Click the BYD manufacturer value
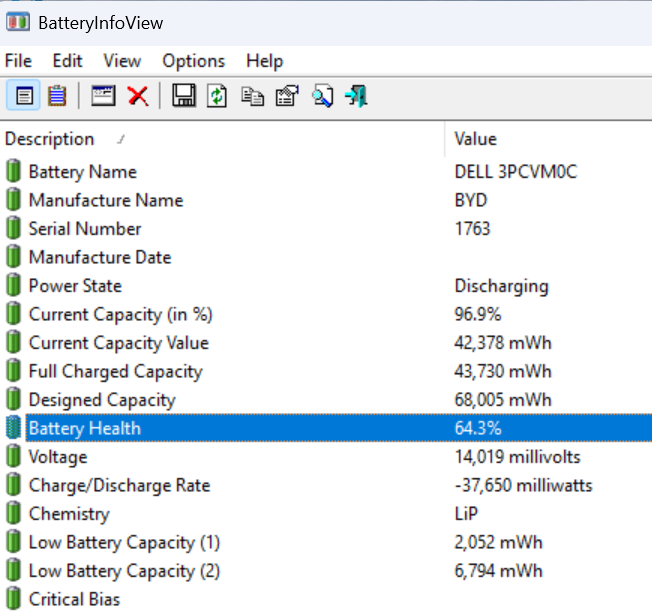652x613 pixels. pos(470,200)
